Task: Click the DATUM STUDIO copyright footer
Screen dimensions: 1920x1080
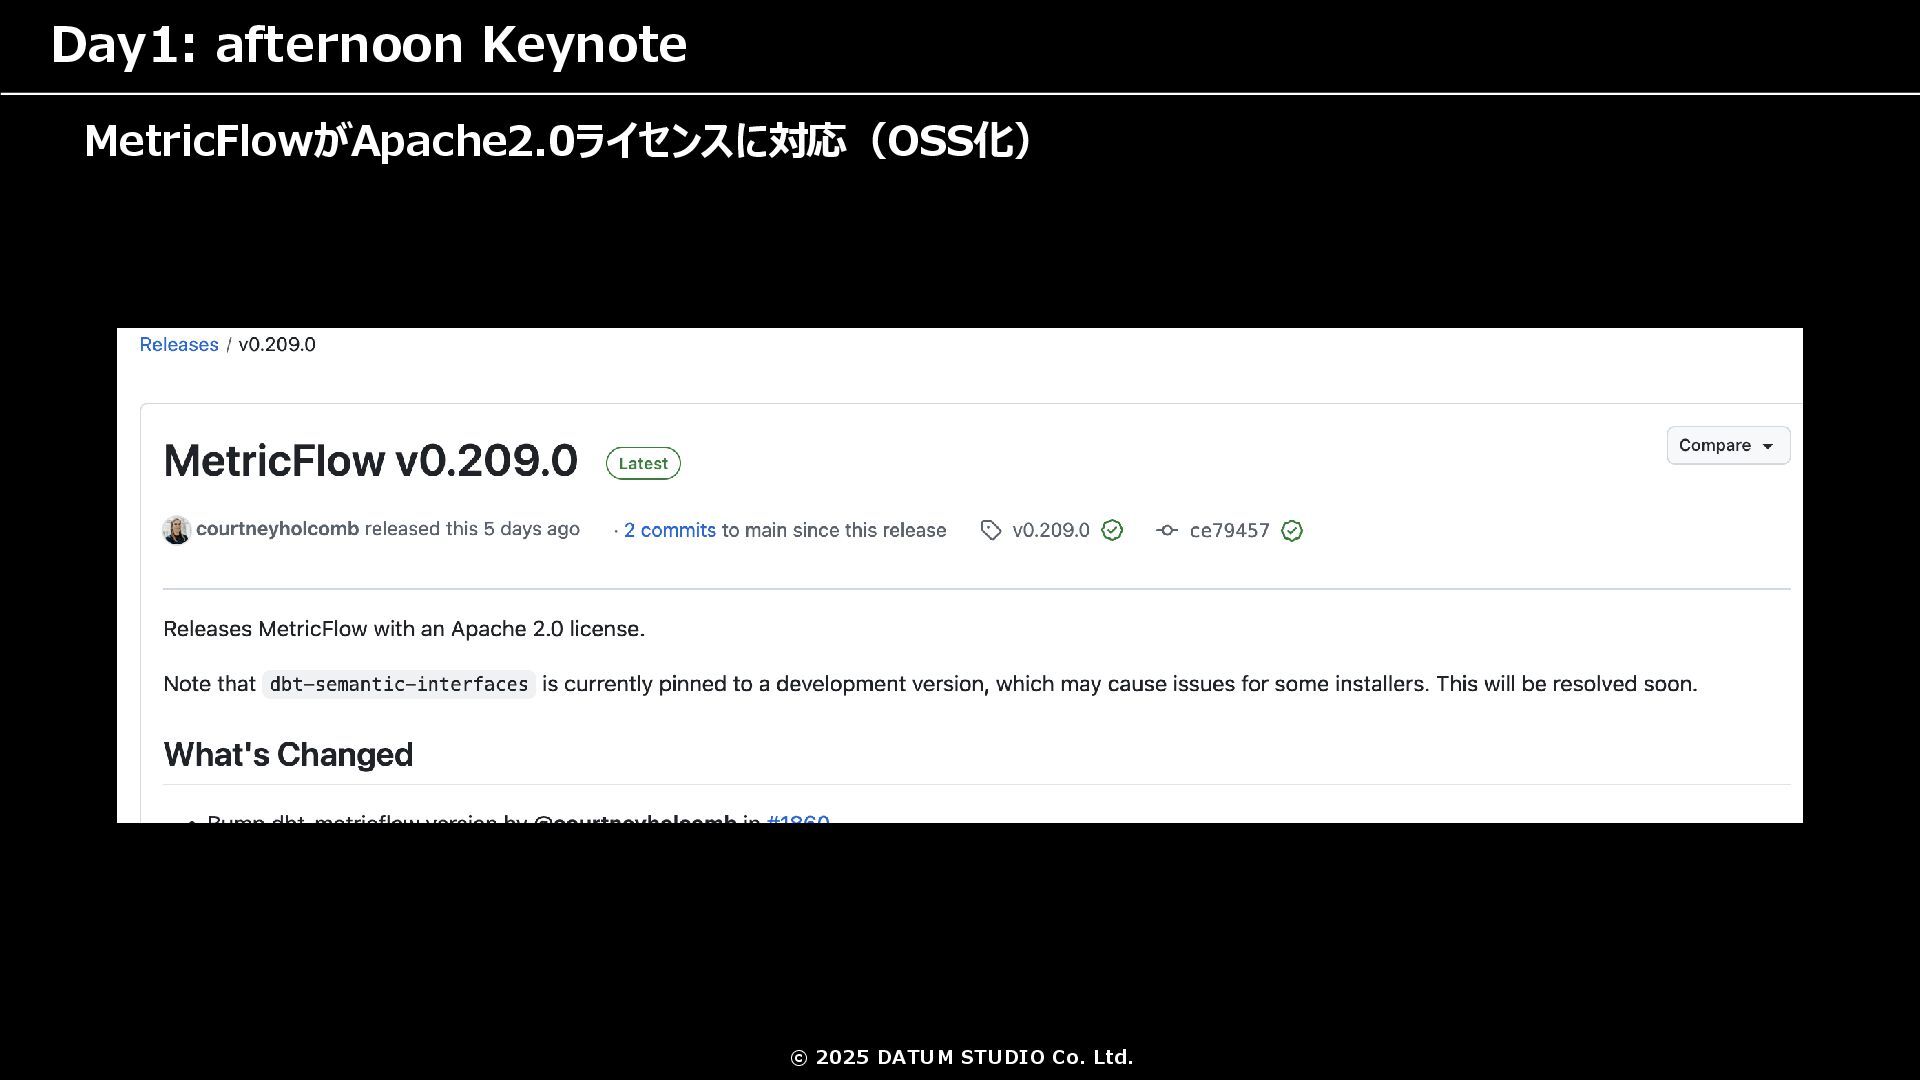Action: [x=961, y=1057]
